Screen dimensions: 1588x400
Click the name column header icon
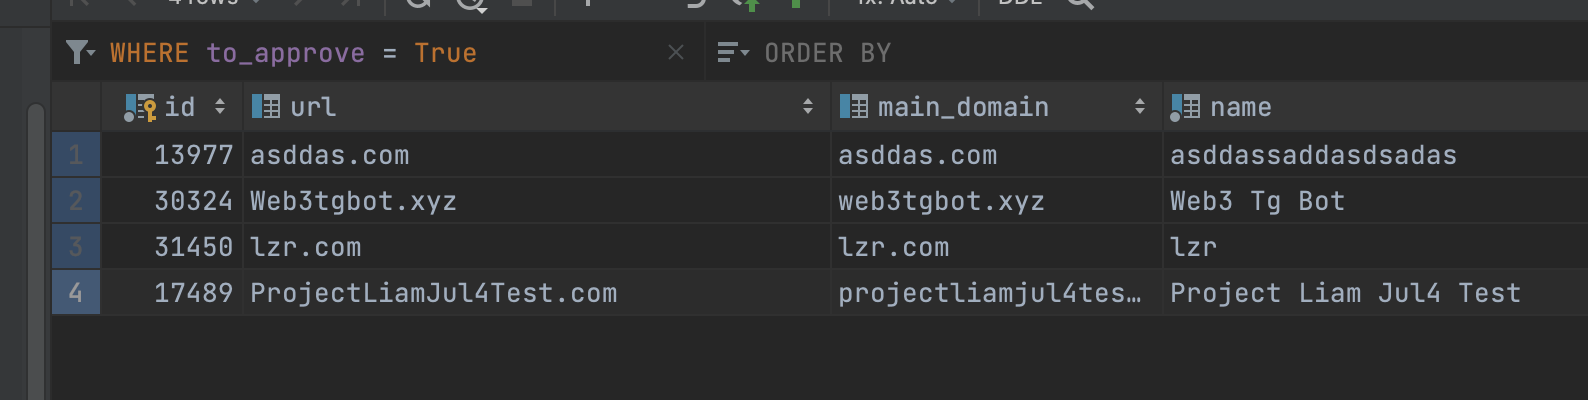click(x=1185, y=107)
